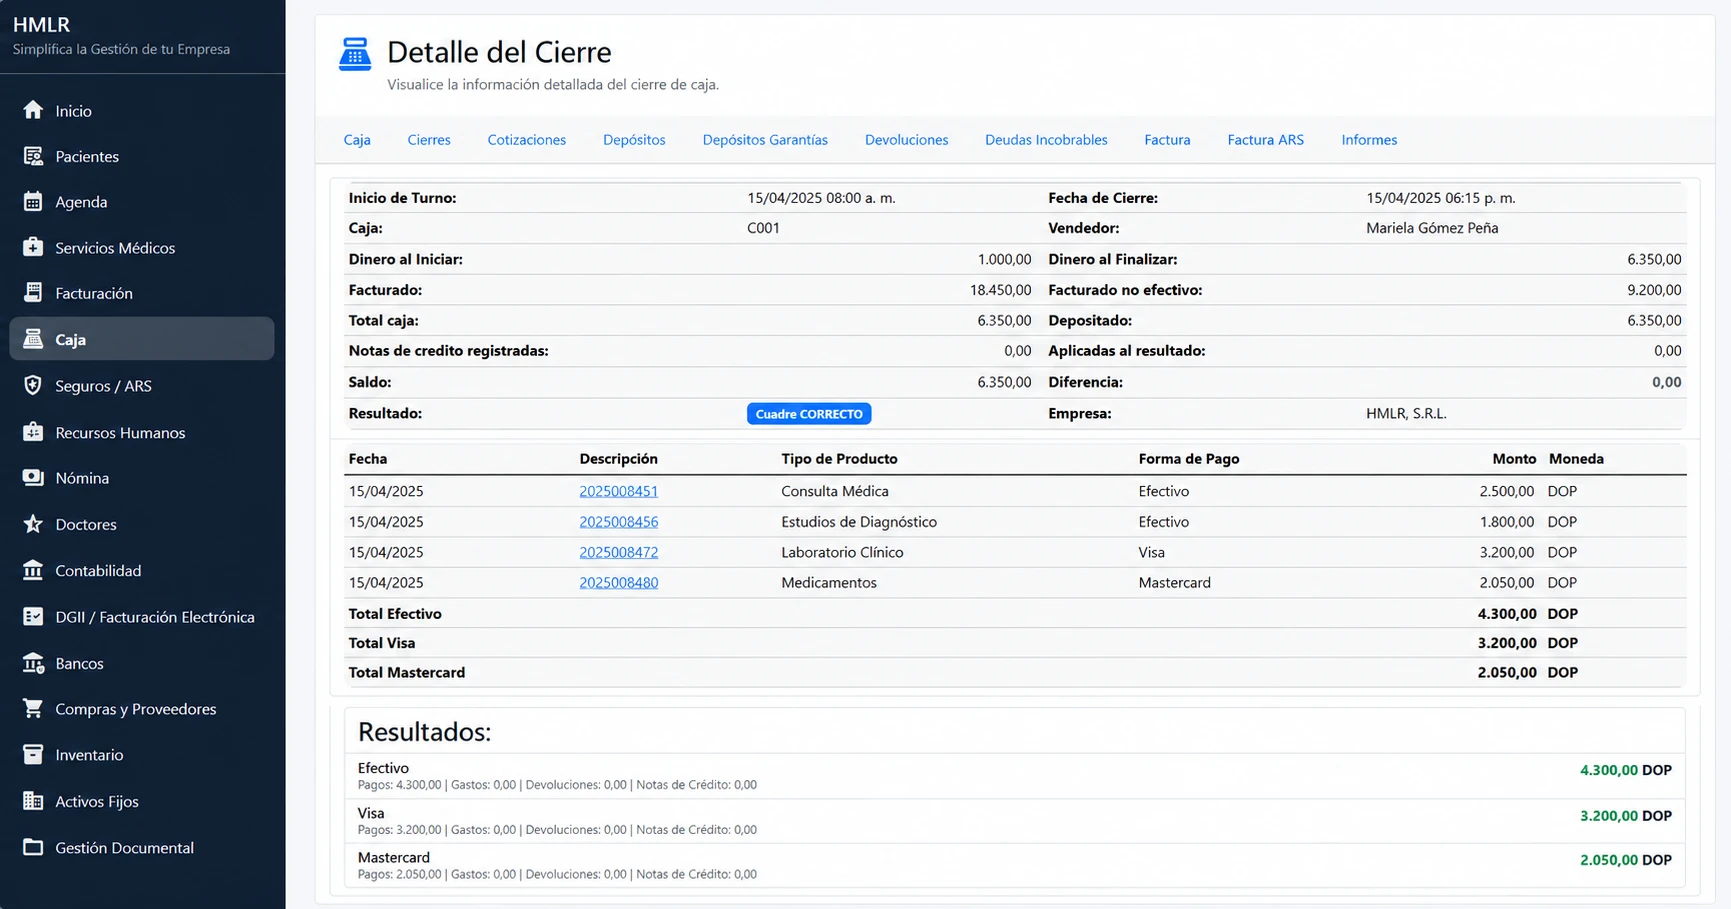Viewport: 1731px width, 909px height.
Task: Click the Total Efectivo row label
Action: 395,614
